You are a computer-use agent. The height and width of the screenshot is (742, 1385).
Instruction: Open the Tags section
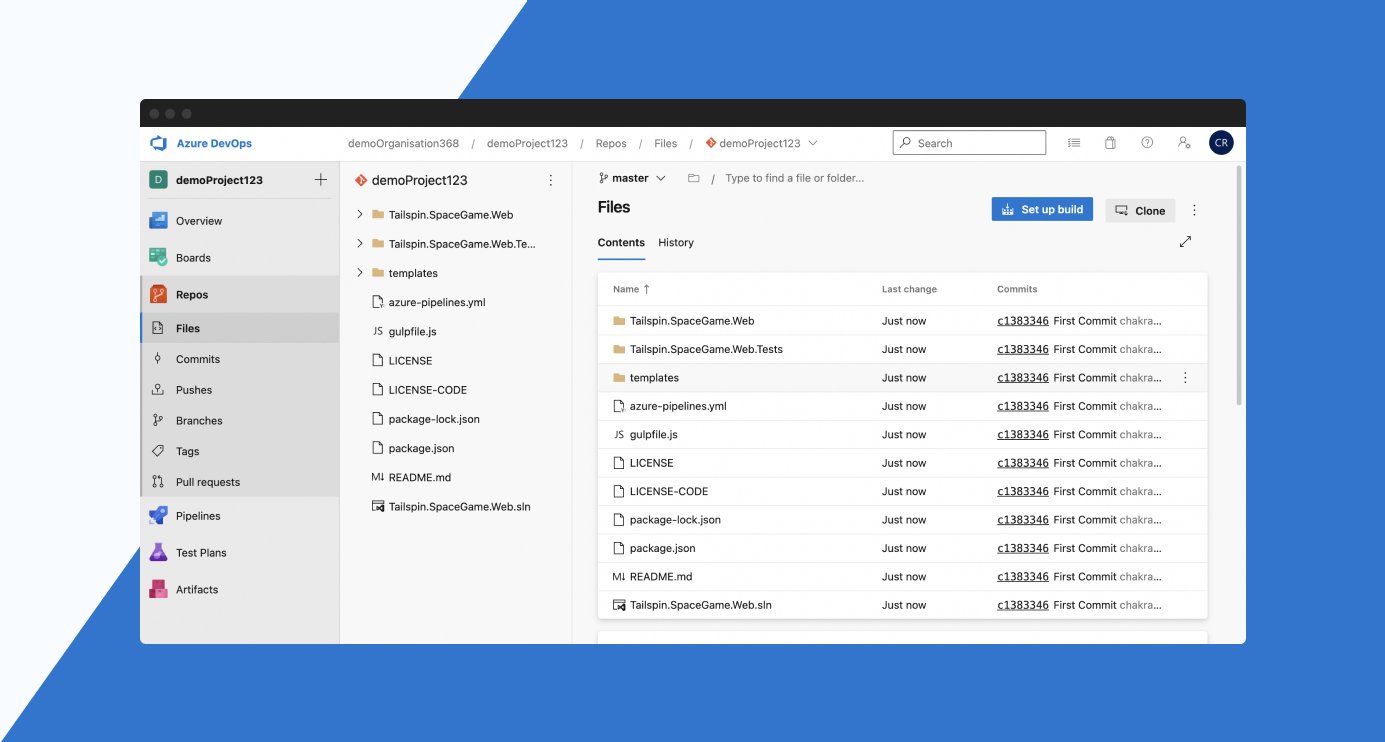click(x=188, y=451)
